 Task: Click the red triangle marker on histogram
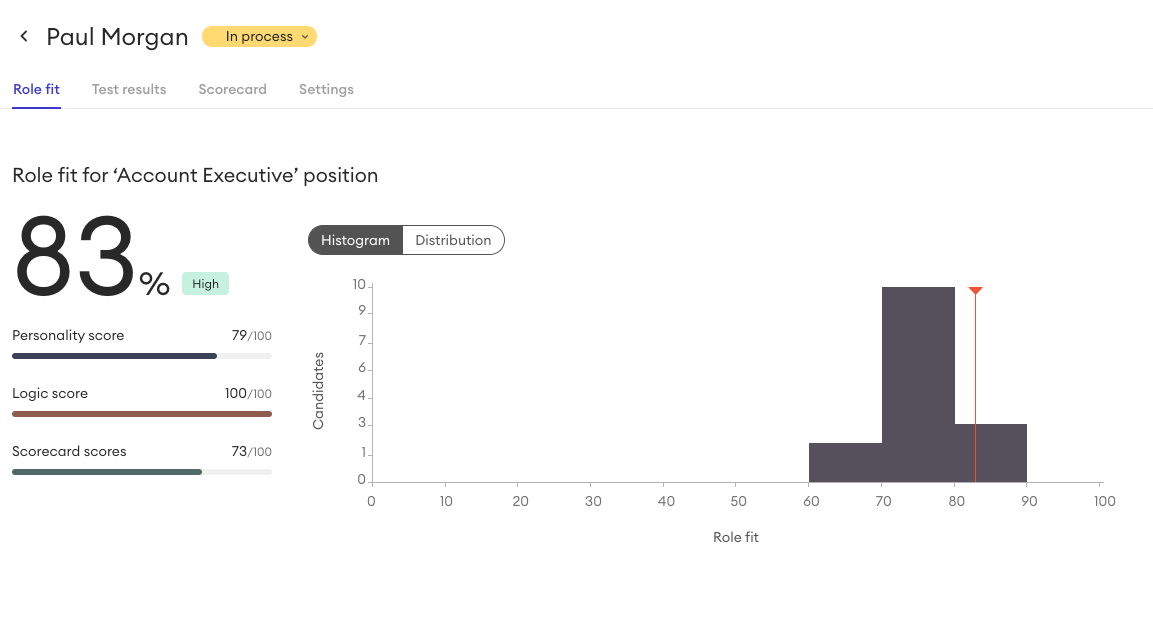pyautogui.click(x=975, y=291)
